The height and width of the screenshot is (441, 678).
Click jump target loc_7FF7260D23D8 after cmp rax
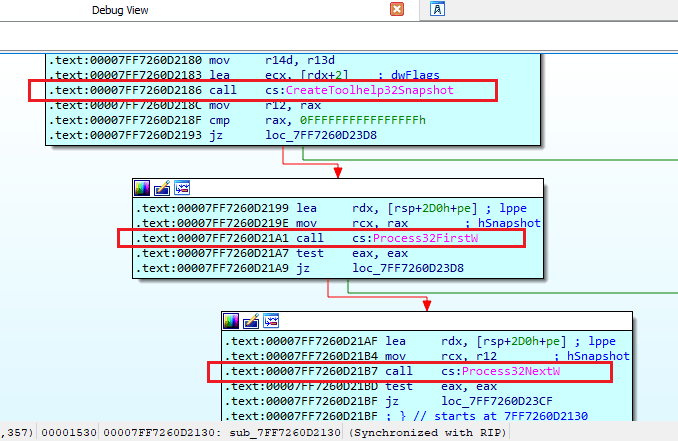321,135
